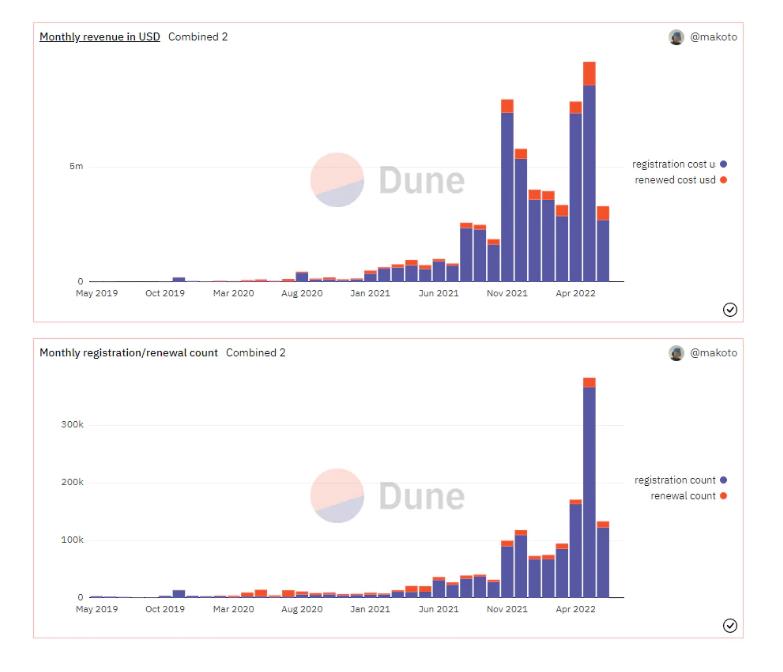
Task: Click the orange dot beside renewed cost usd
Action: pyautogui.click(x=723, y=179)
